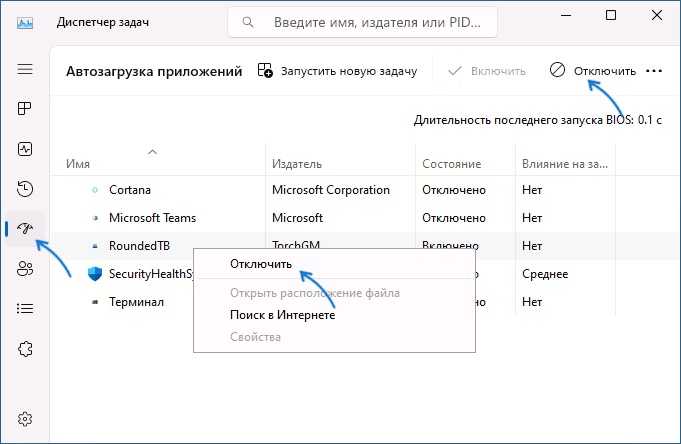Screen dimensions: 681x444
Task: Click Нет impact in the Терминал row
Action: point(532,302)
